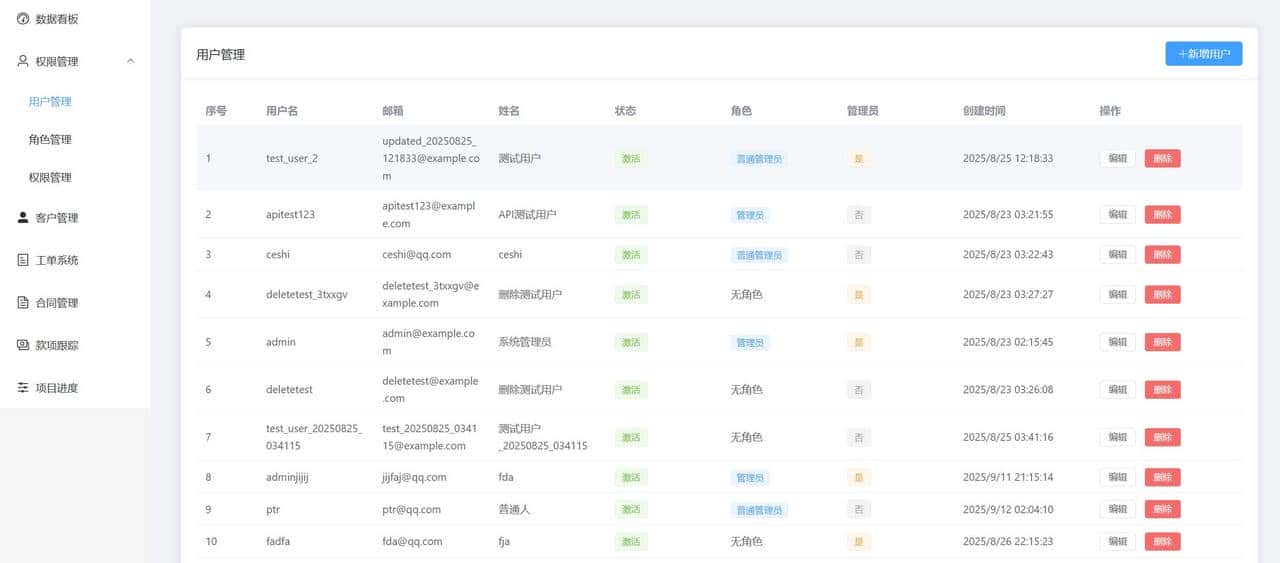Click name 系统管理员
Viewport: 1280px width, 563px height.
[x=525, y=342]
